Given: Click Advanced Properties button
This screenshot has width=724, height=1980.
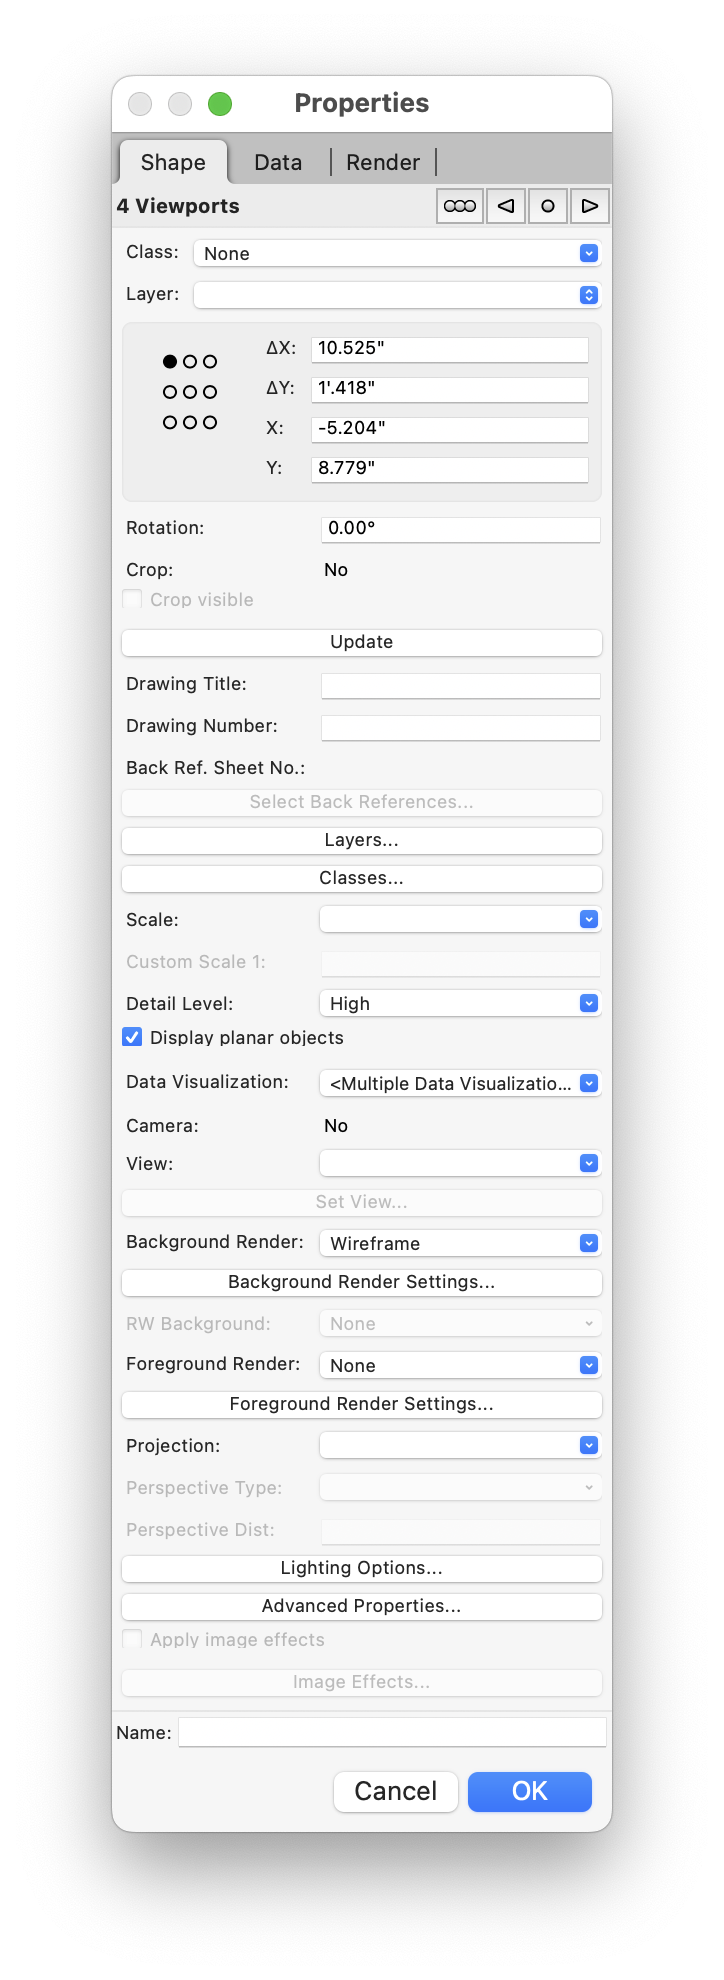Looking at the screenshot, I should 361,1606.
